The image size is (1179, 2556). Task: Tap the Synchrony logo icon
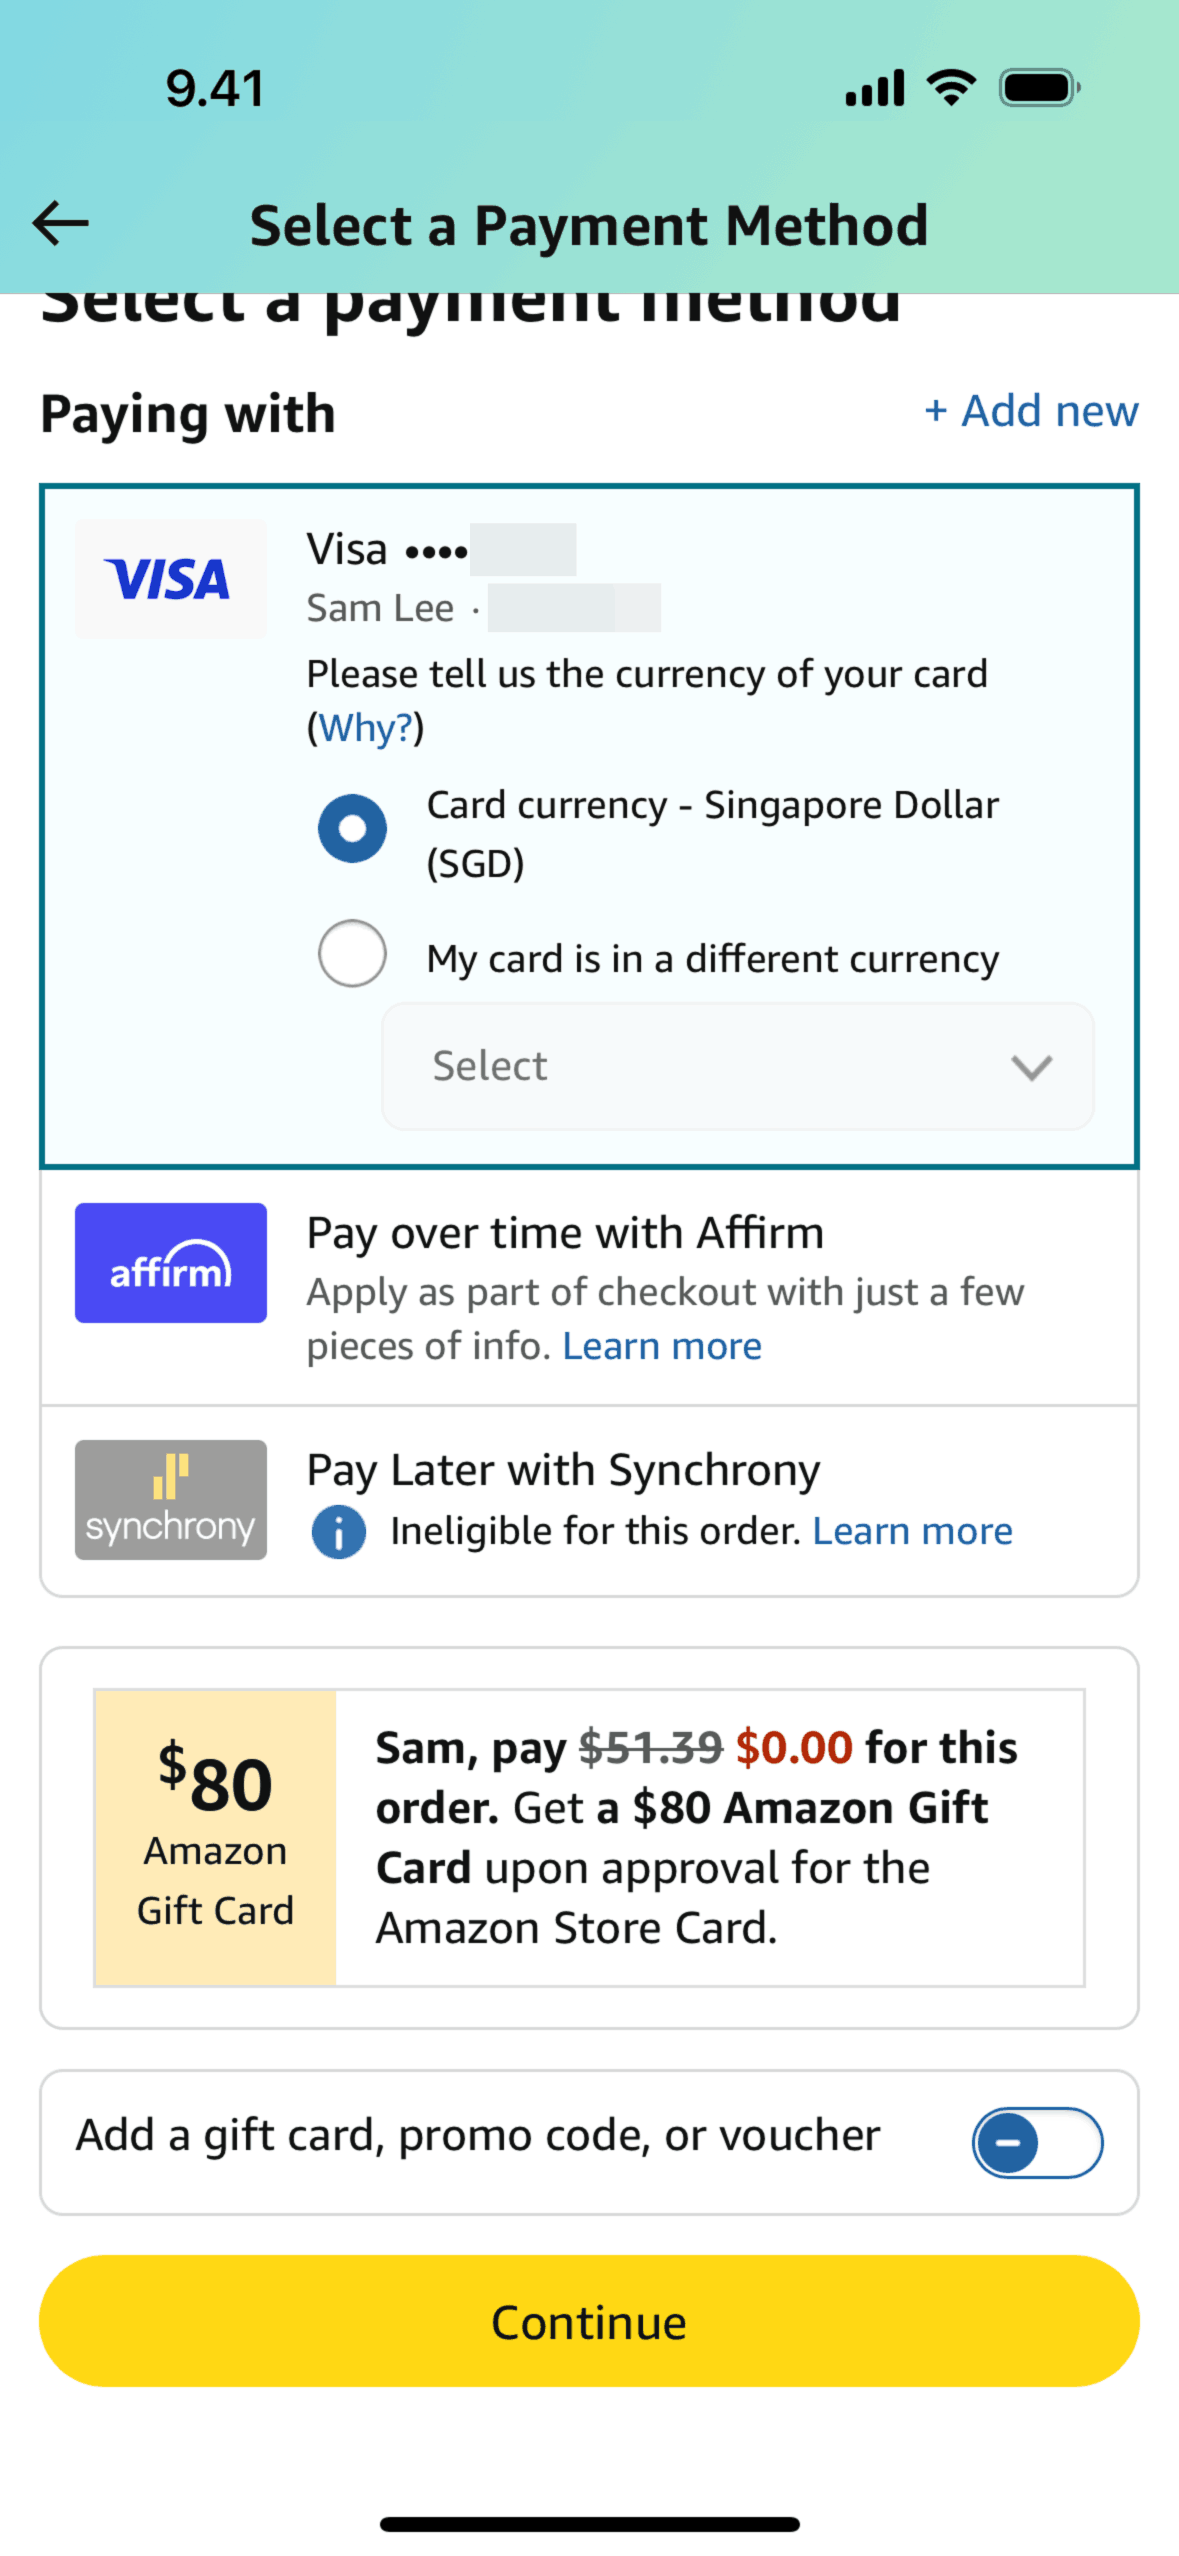click(170, 1499)
